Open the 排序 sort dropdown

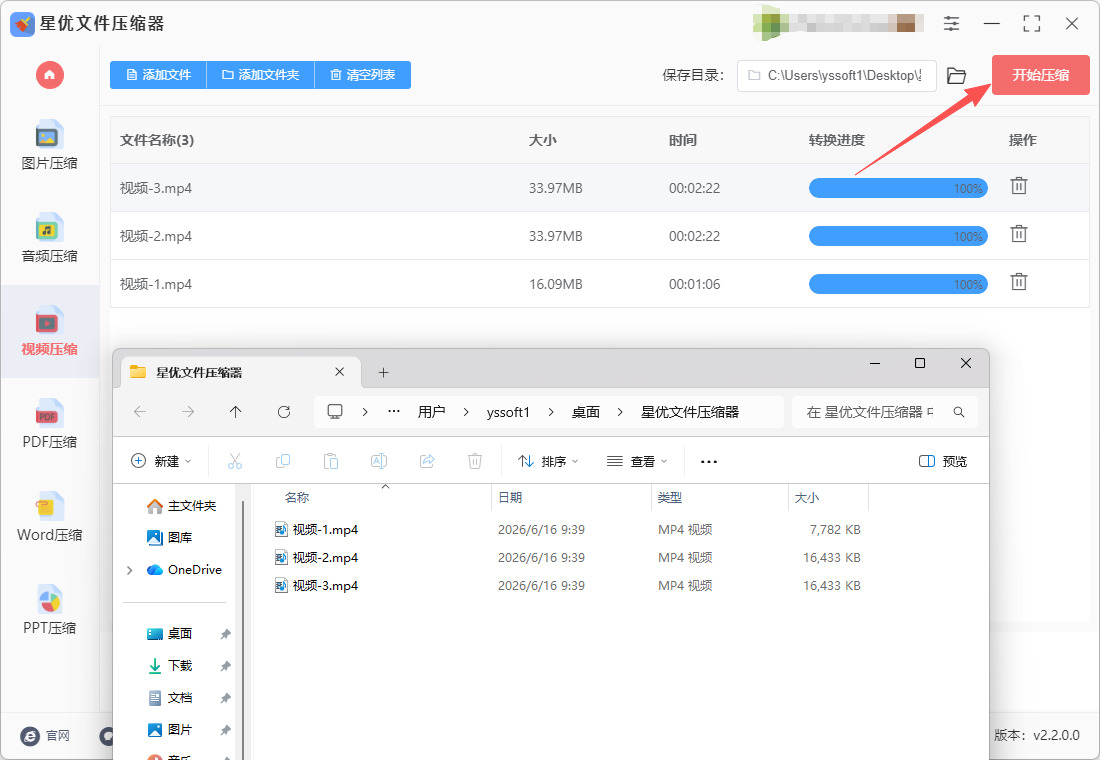tap(548, 461)
